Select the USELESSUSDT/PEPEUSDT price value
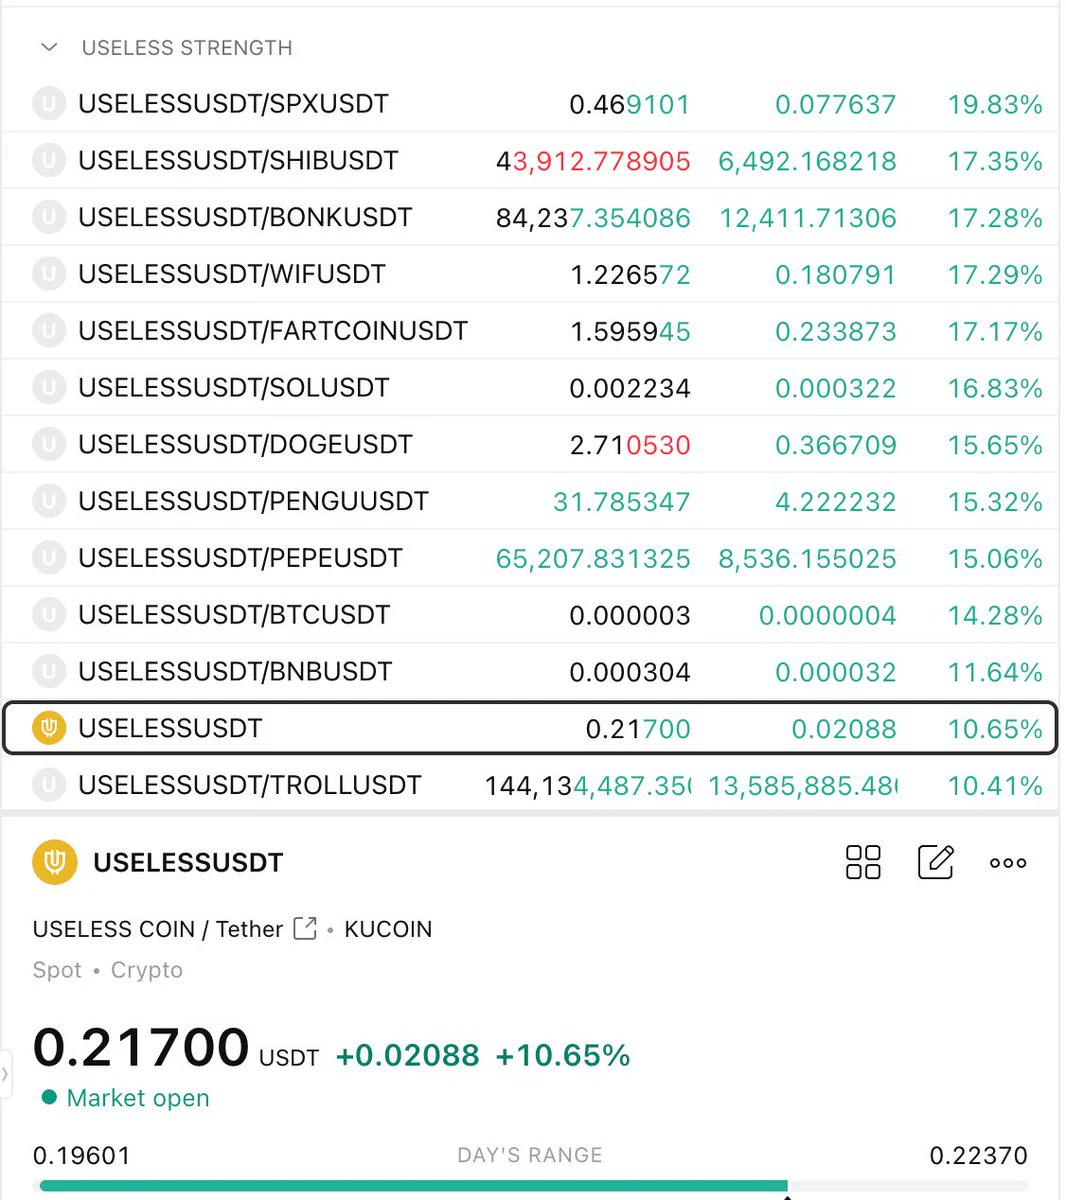The height and width of the screenshot is (1200, 1066). coord(593,558)
